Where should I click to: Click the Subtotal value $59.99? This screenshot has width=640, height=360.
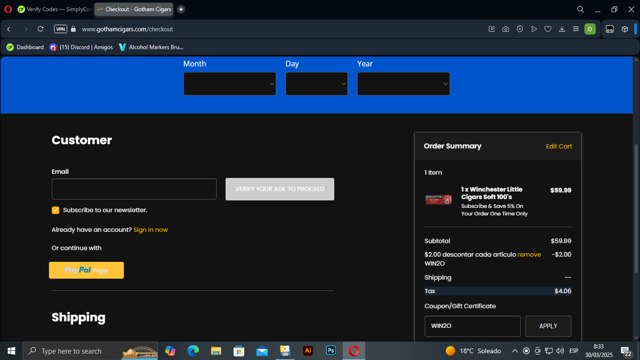[561, 241]
